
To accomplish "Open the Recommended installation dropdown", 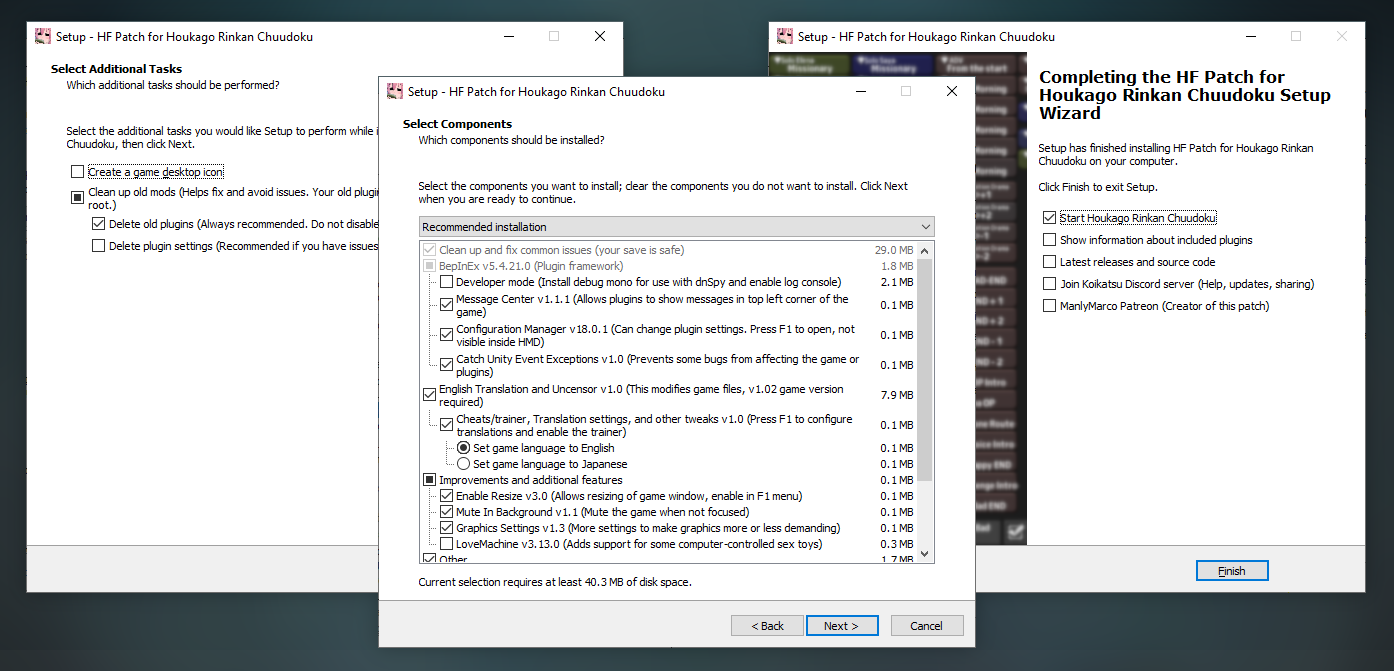I will coord(676,227).
